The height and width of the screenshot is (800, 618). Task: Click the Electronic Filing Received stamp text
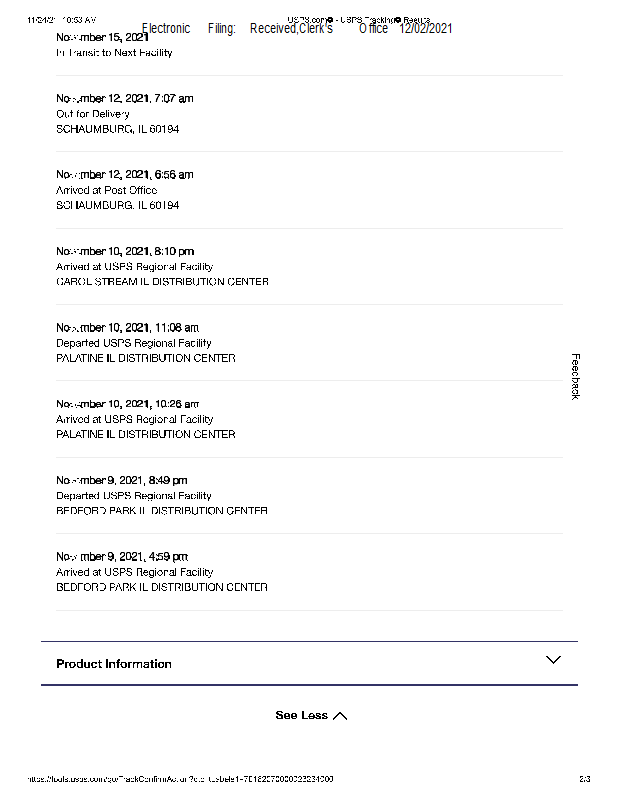[x=297, y=29]
